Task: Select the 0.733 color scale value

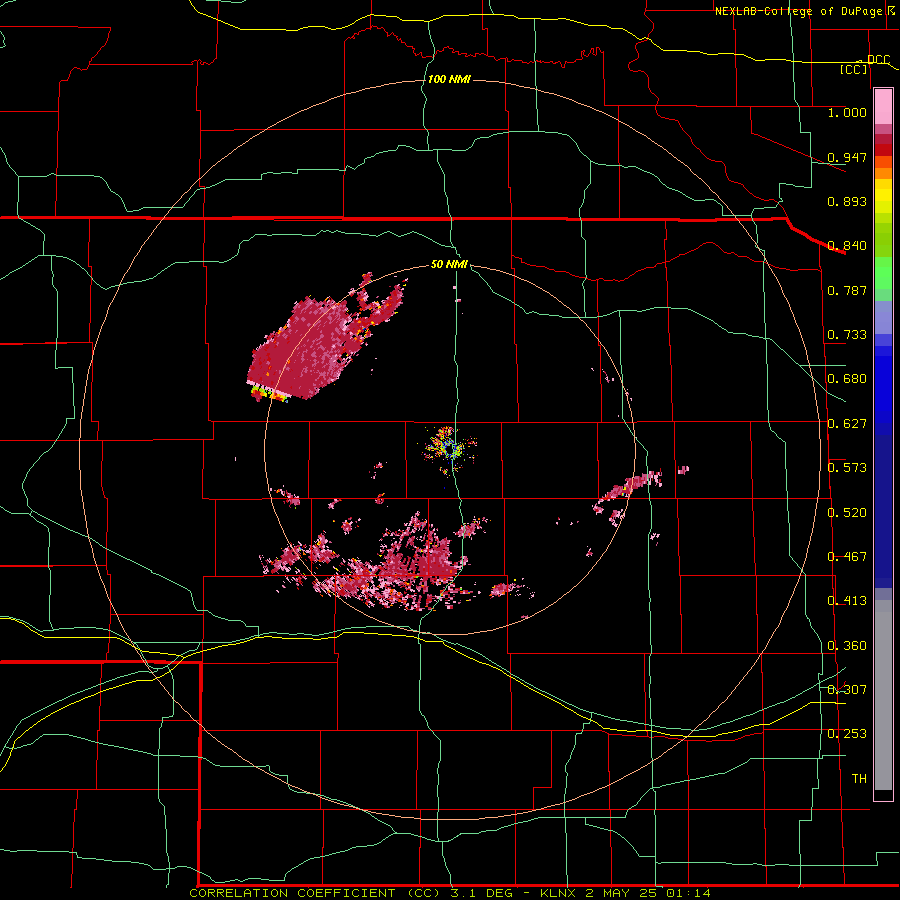Action: pos(847,335)
